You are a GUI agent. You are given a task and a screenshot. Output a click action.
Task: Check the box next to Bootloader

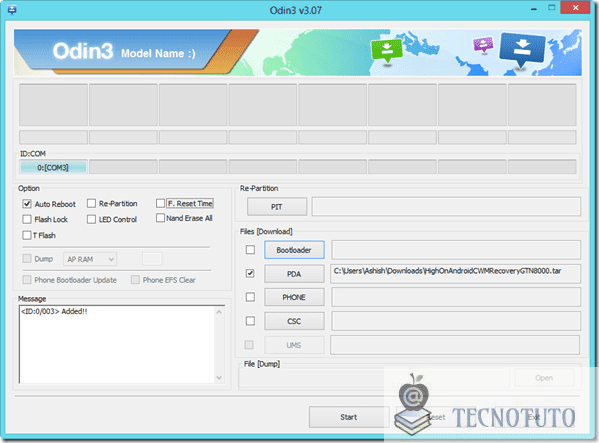(x=250, y=250)
